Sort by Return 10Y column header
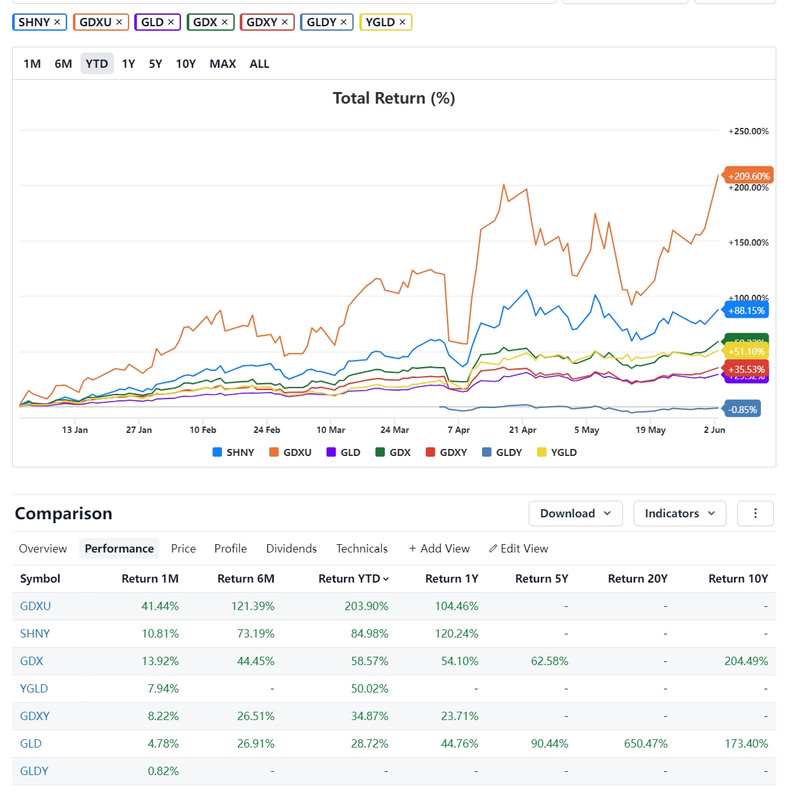This screenshot has width=791, height=800. [738, 579]
